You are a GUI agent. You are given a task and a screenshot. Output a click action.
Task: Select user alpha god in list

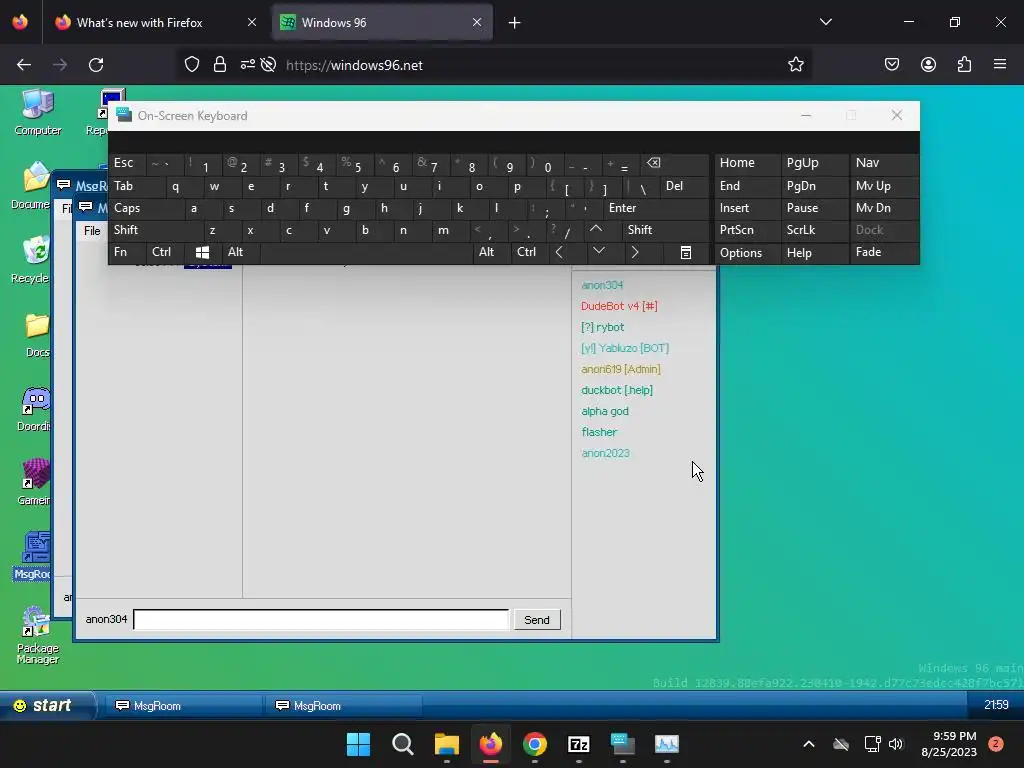605,411
